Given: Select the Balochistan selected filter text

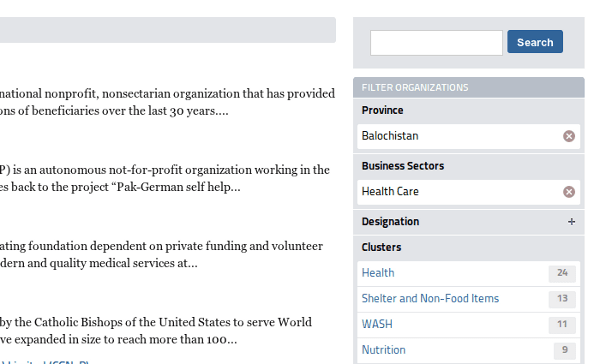Looking at the screenshot, I should [x=390, y=136].
